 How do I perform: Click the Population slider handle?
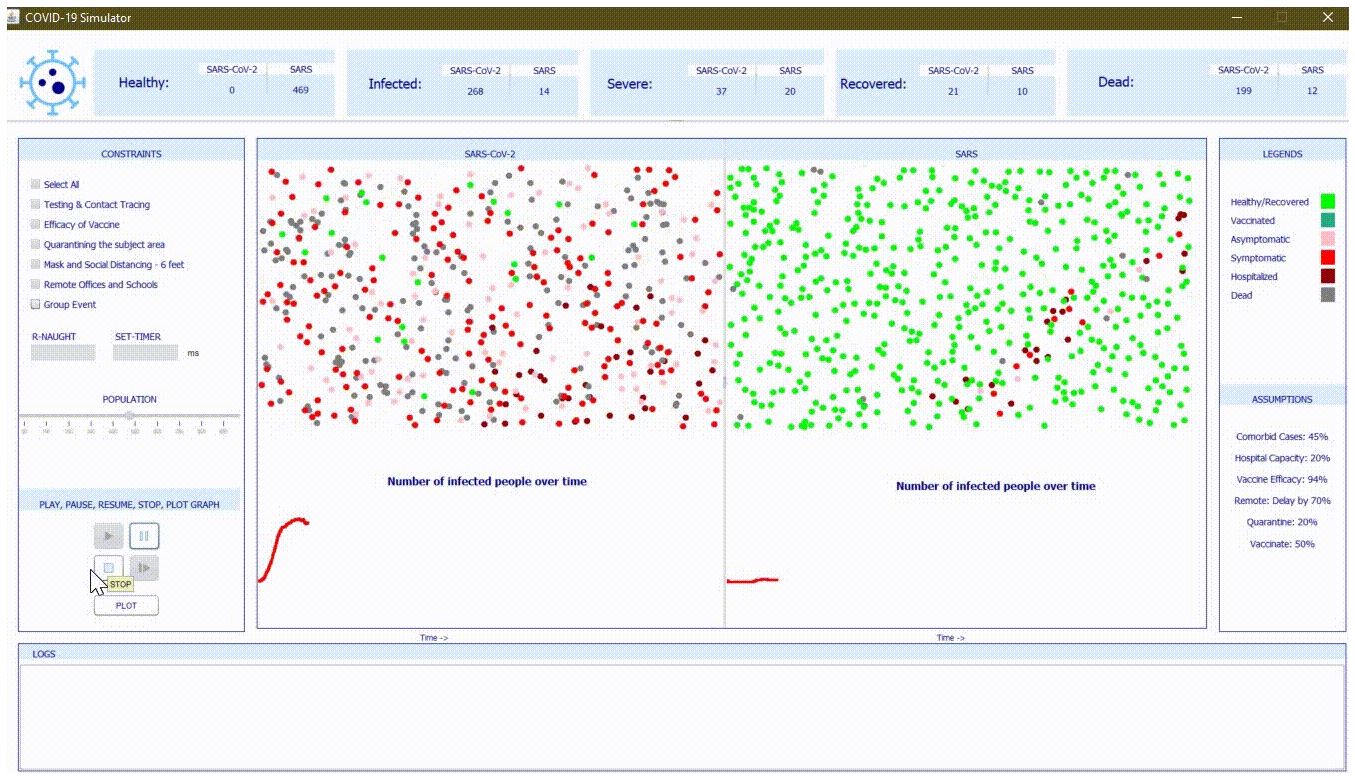pyautogui.click(x=129, y=415)
